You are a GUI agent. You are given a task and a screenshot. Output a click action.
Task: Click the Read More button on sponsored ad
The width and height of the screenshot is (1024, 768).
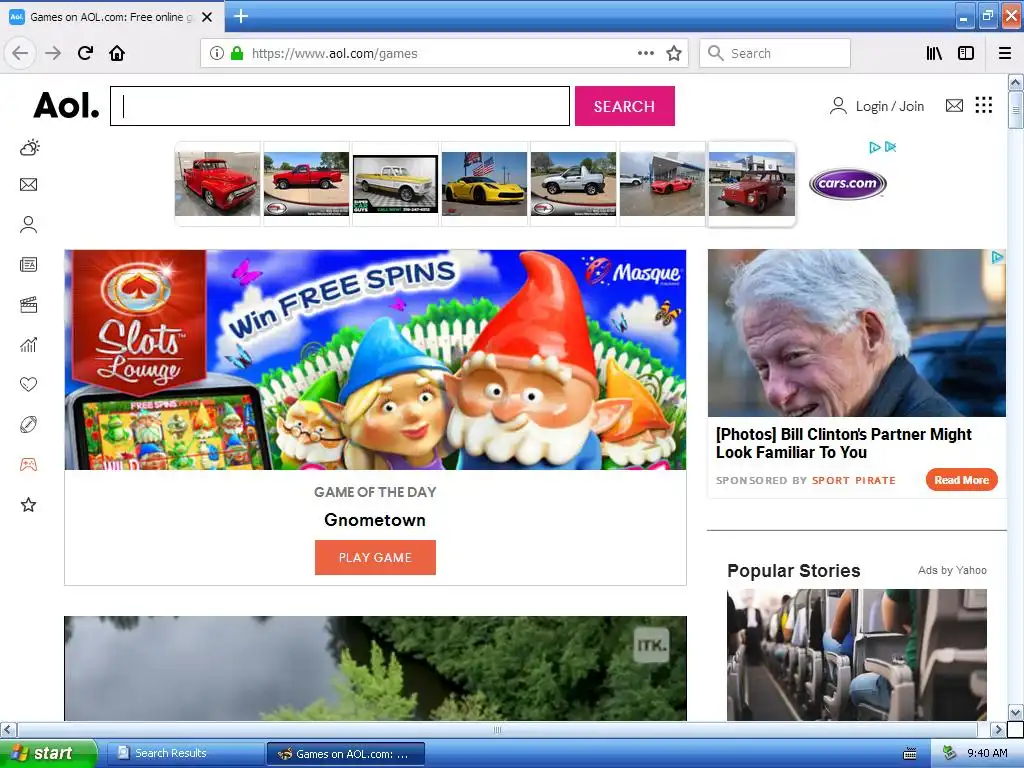pyautogui.click(x=961, y=480)
